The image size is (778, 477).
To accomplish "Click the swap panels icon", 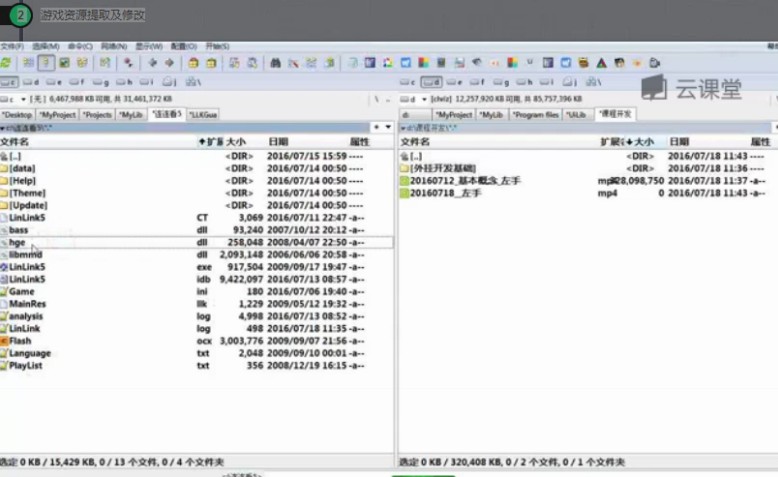I will (x=105, y=63).
